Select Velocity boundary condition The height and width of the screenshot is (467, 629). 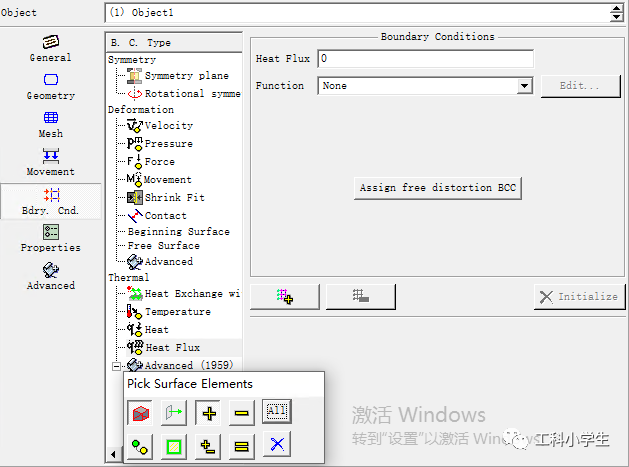(x=160, y=126)
